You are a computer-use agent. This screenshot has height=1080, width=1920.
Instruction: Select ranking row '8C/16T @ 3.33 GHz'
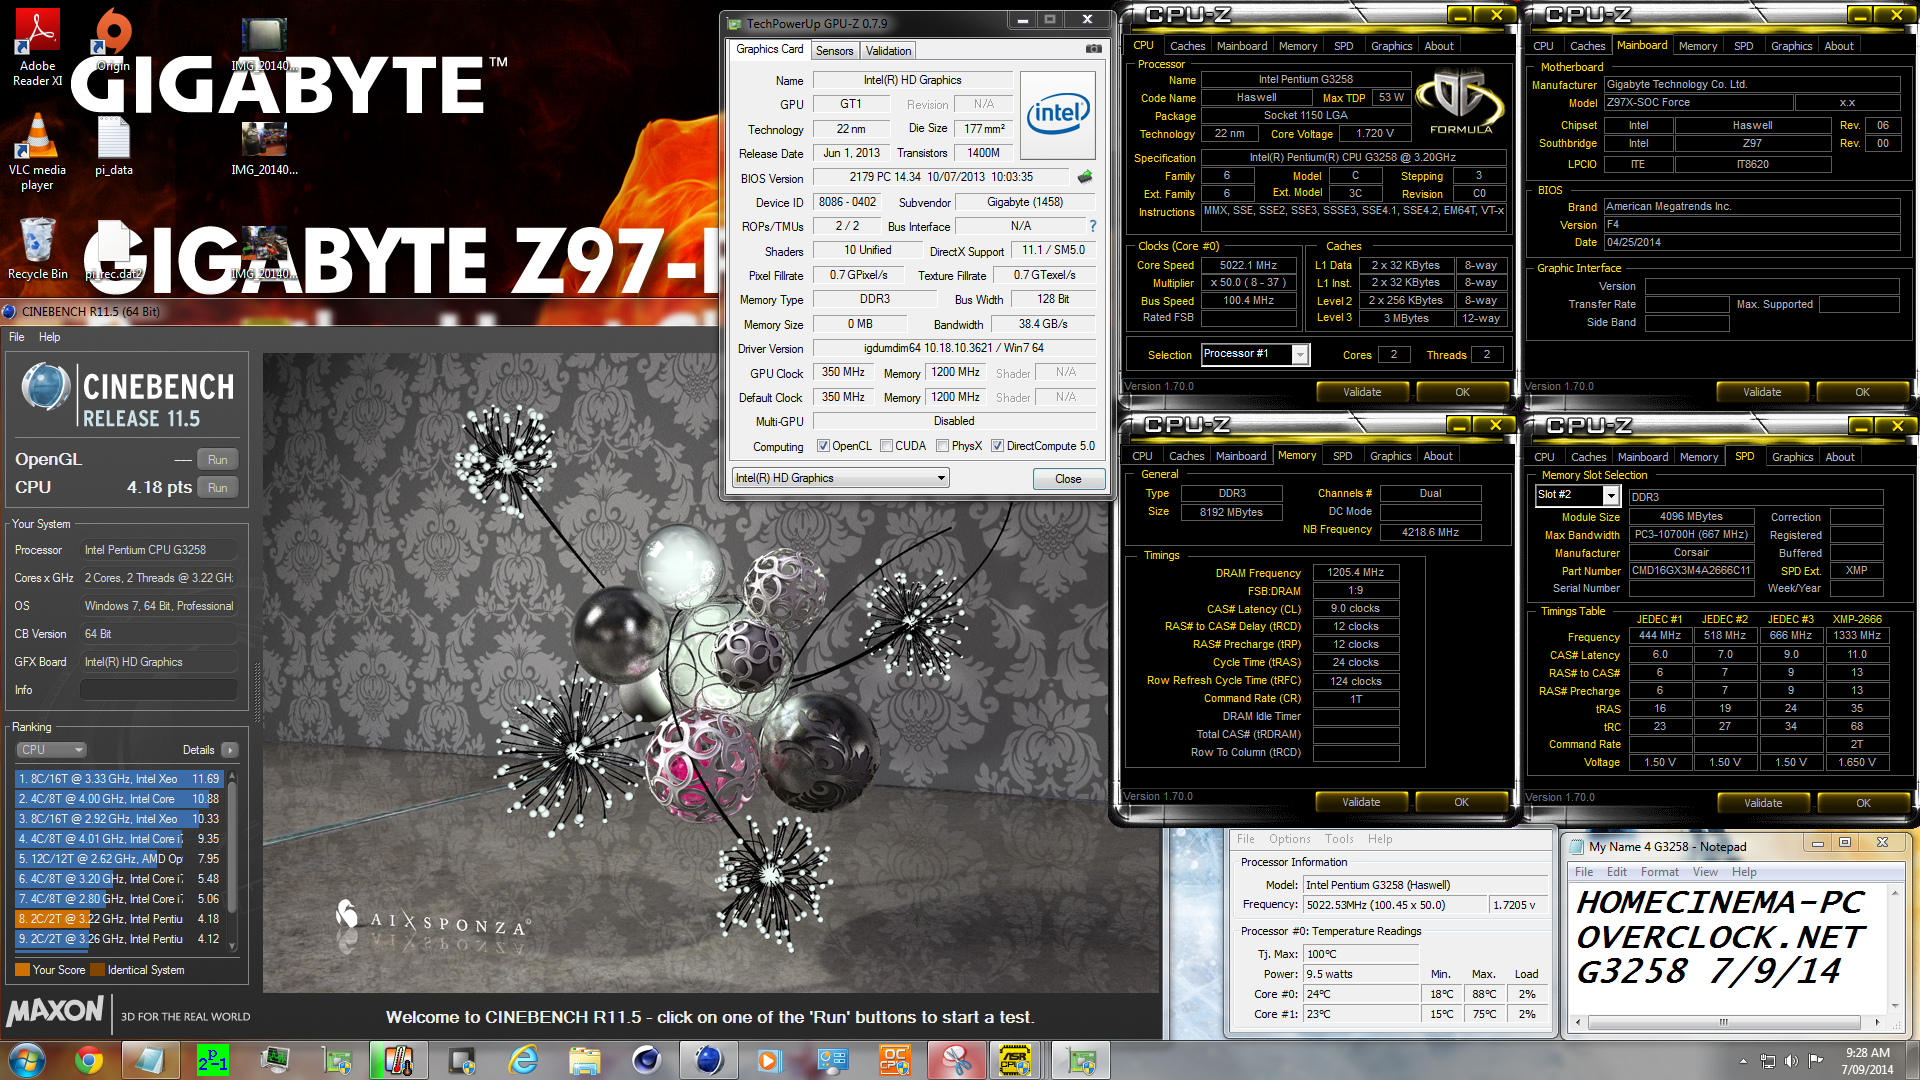pyautogui.click(x=118, y=779)
